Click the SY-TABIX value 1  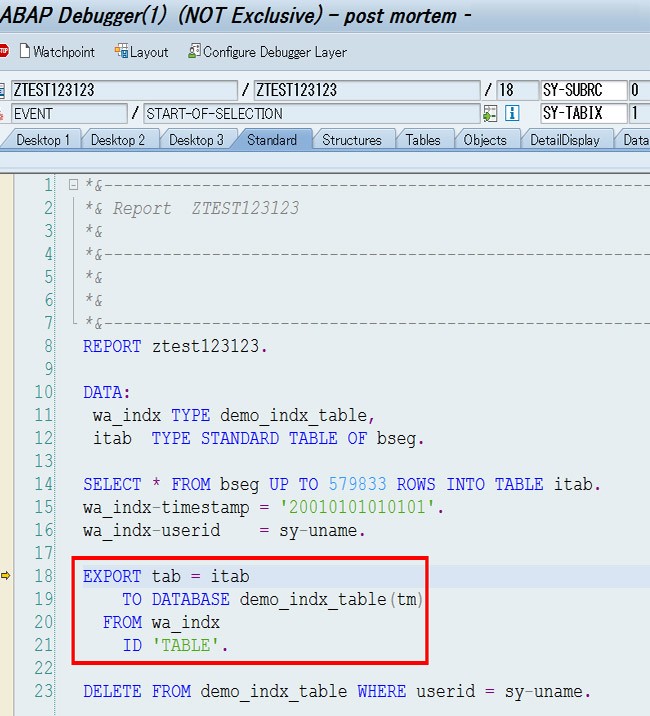click(639, 113)
